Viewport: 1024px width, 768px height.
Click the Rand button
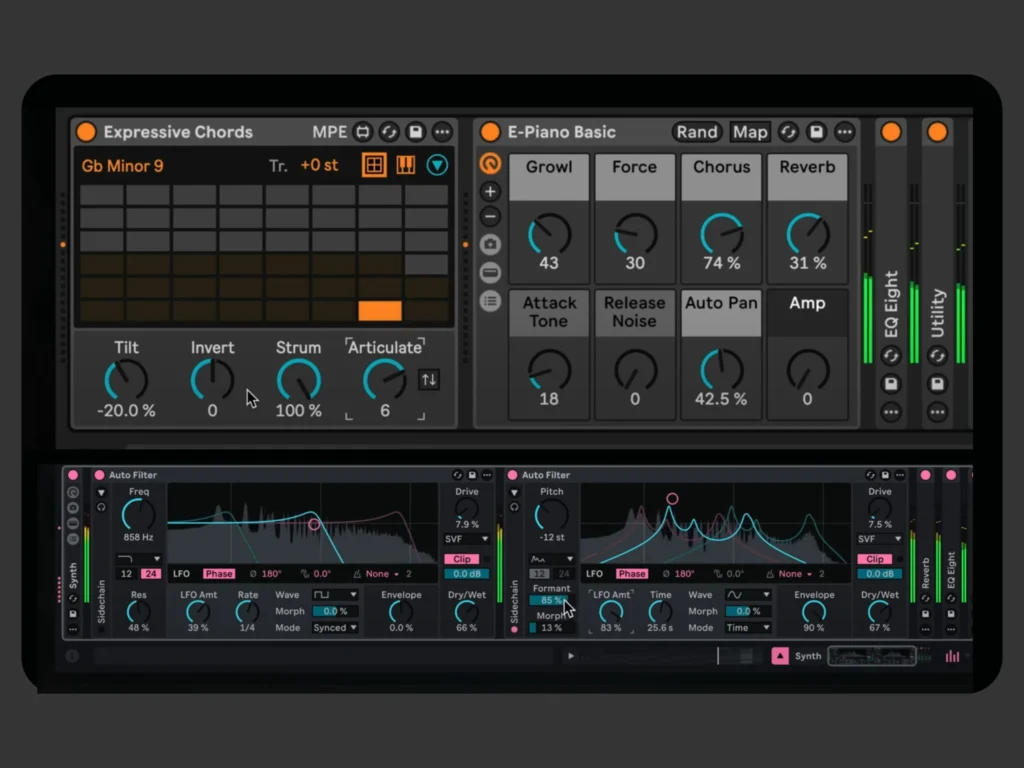click(x=697, y=132)
